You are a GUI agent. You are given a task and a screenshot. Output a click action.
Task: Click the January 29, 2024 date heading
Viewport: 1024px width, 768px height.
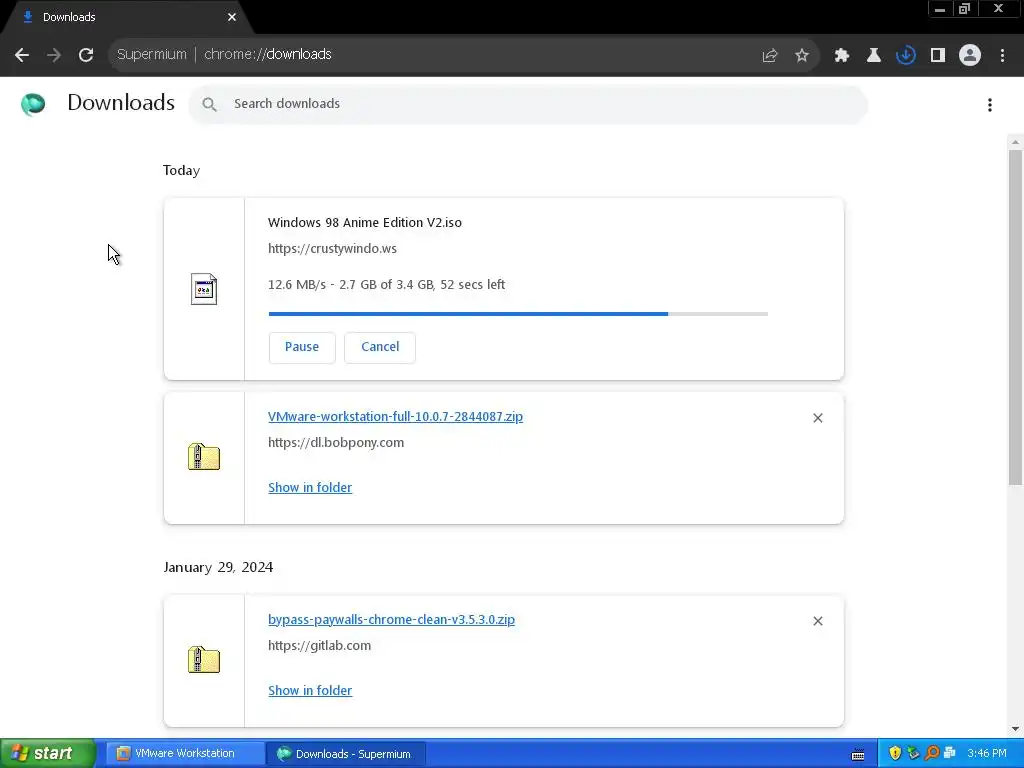(218, 567)
